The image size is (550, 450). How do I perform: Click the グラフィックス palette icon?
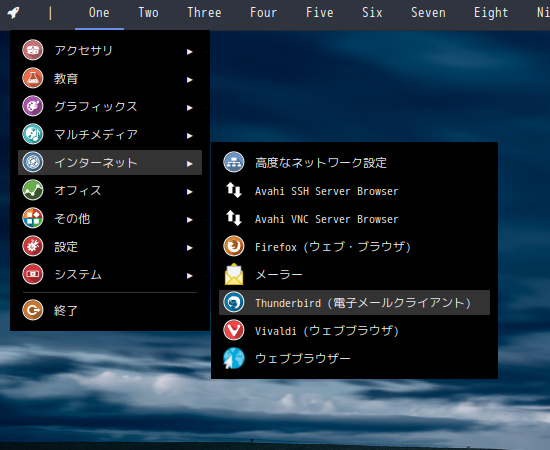(33, 106)
